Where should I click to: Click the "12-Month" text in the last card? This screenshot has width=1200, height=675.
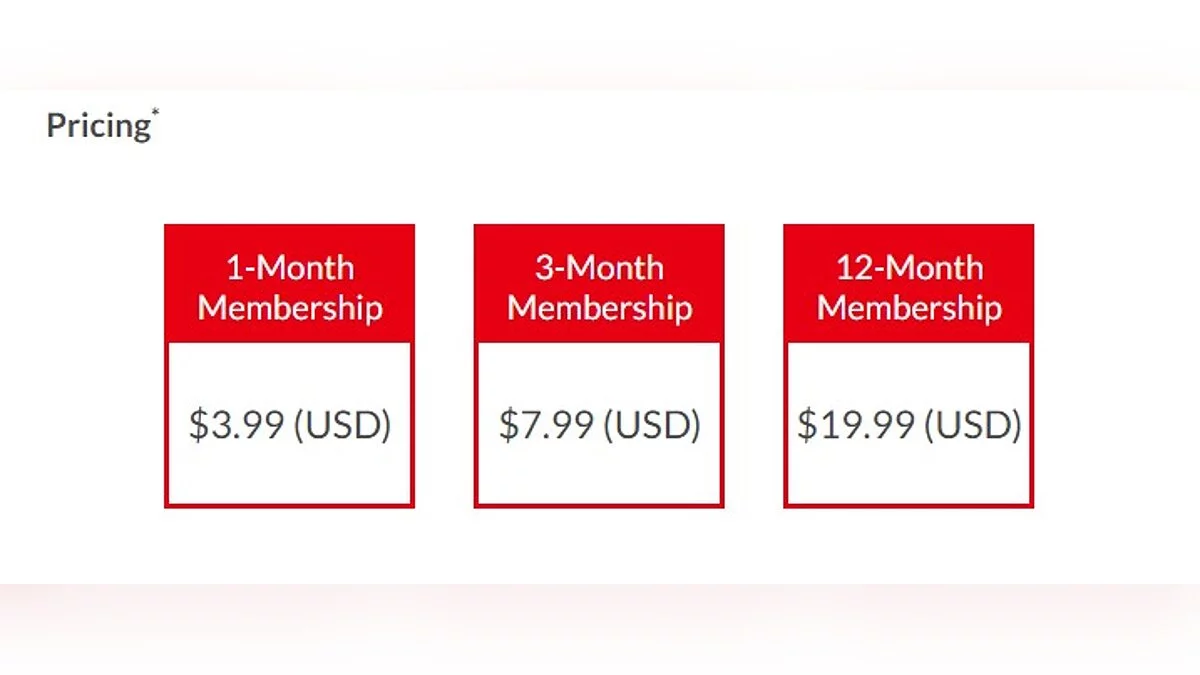tap(909, 267)
